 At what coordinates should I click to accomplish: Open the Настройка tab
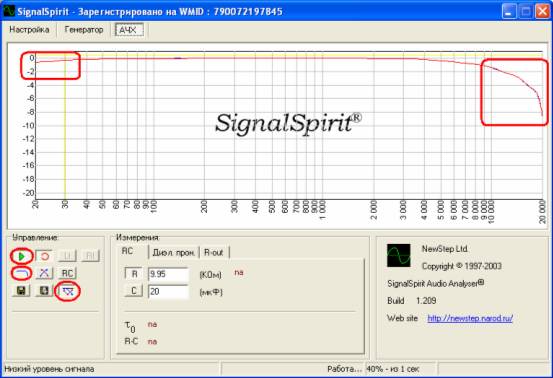coord(29,30)
